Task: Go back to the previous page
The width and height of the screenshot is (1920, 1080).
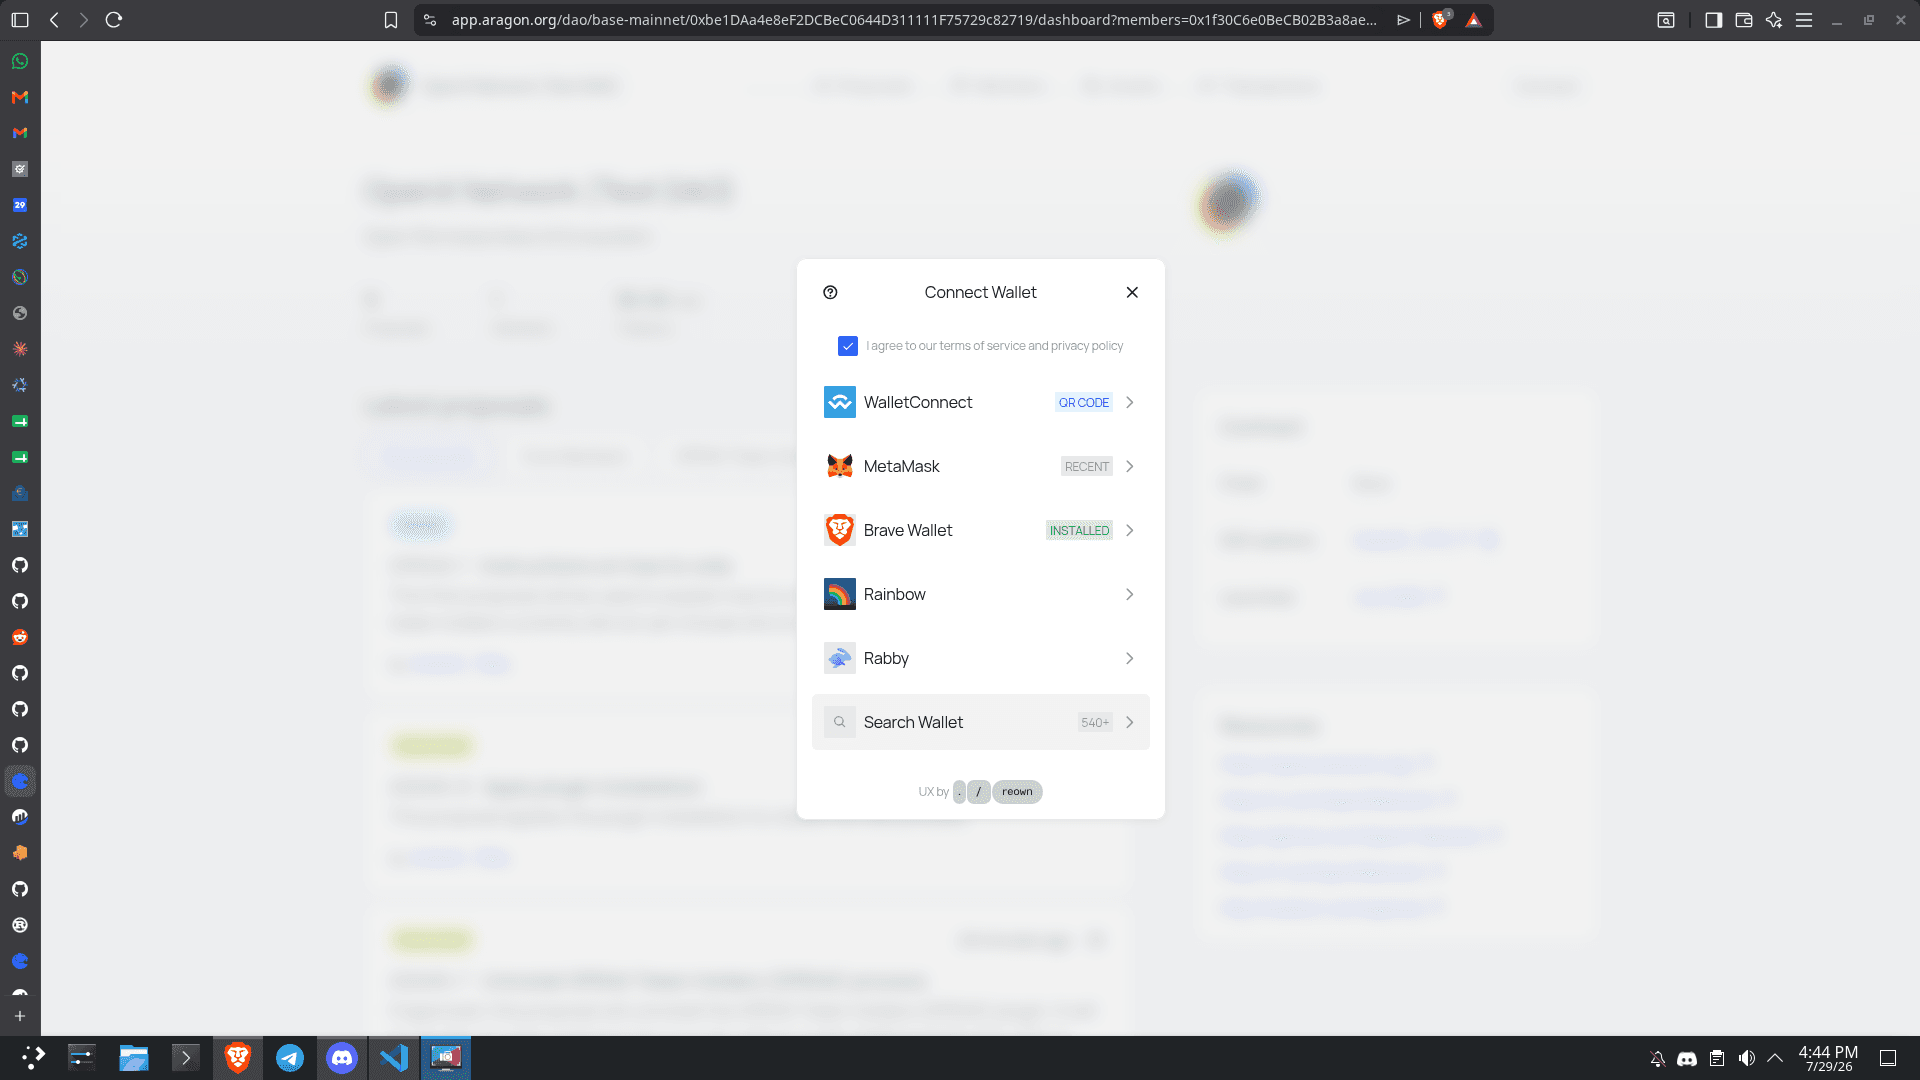Action: coord(54,20)
